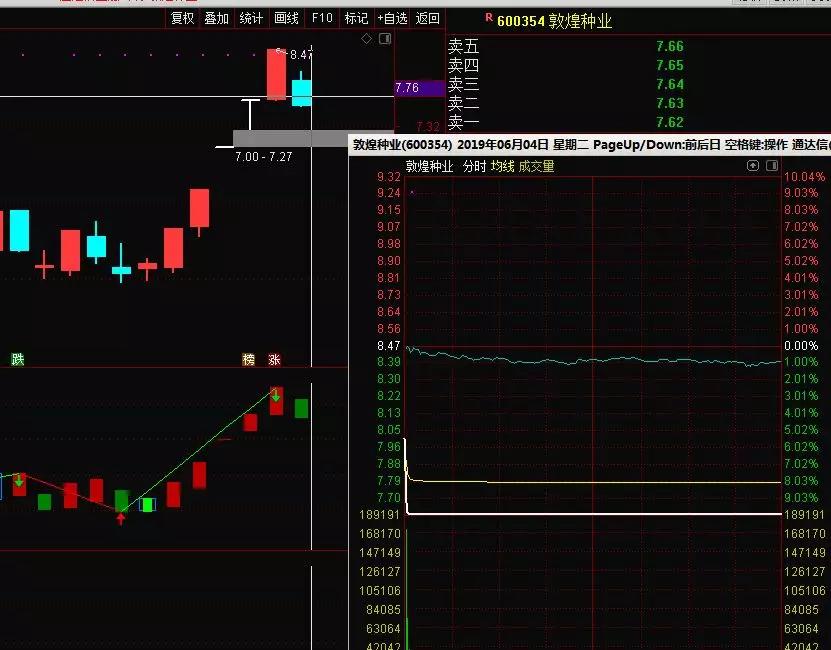The image size is (831, 650).
Task: Select the 均线 label in intraday popup
Action: [501, 166]
